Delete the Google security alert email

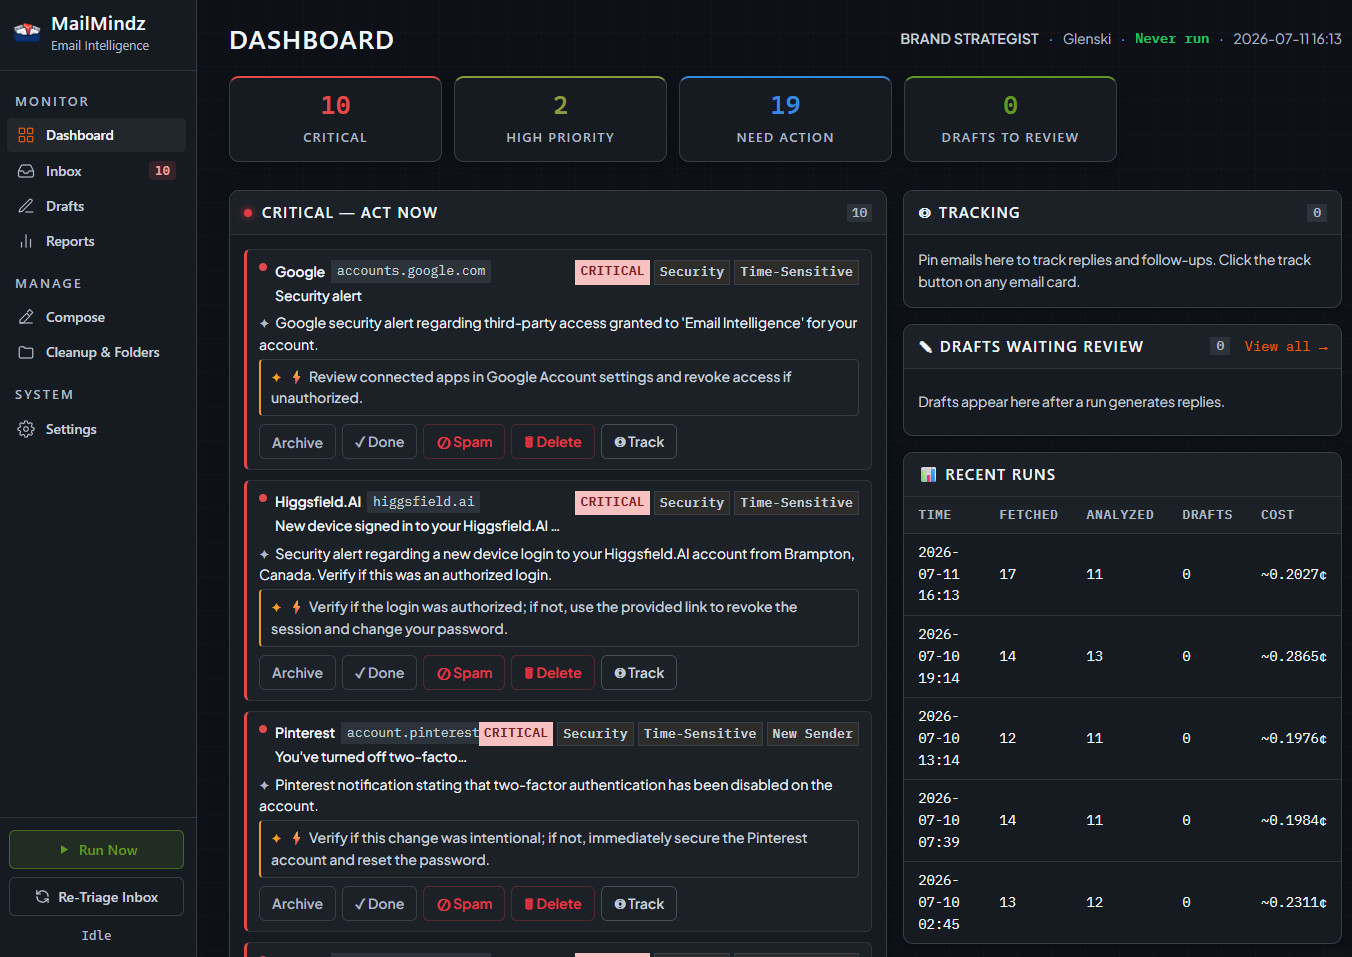[553, 442]
